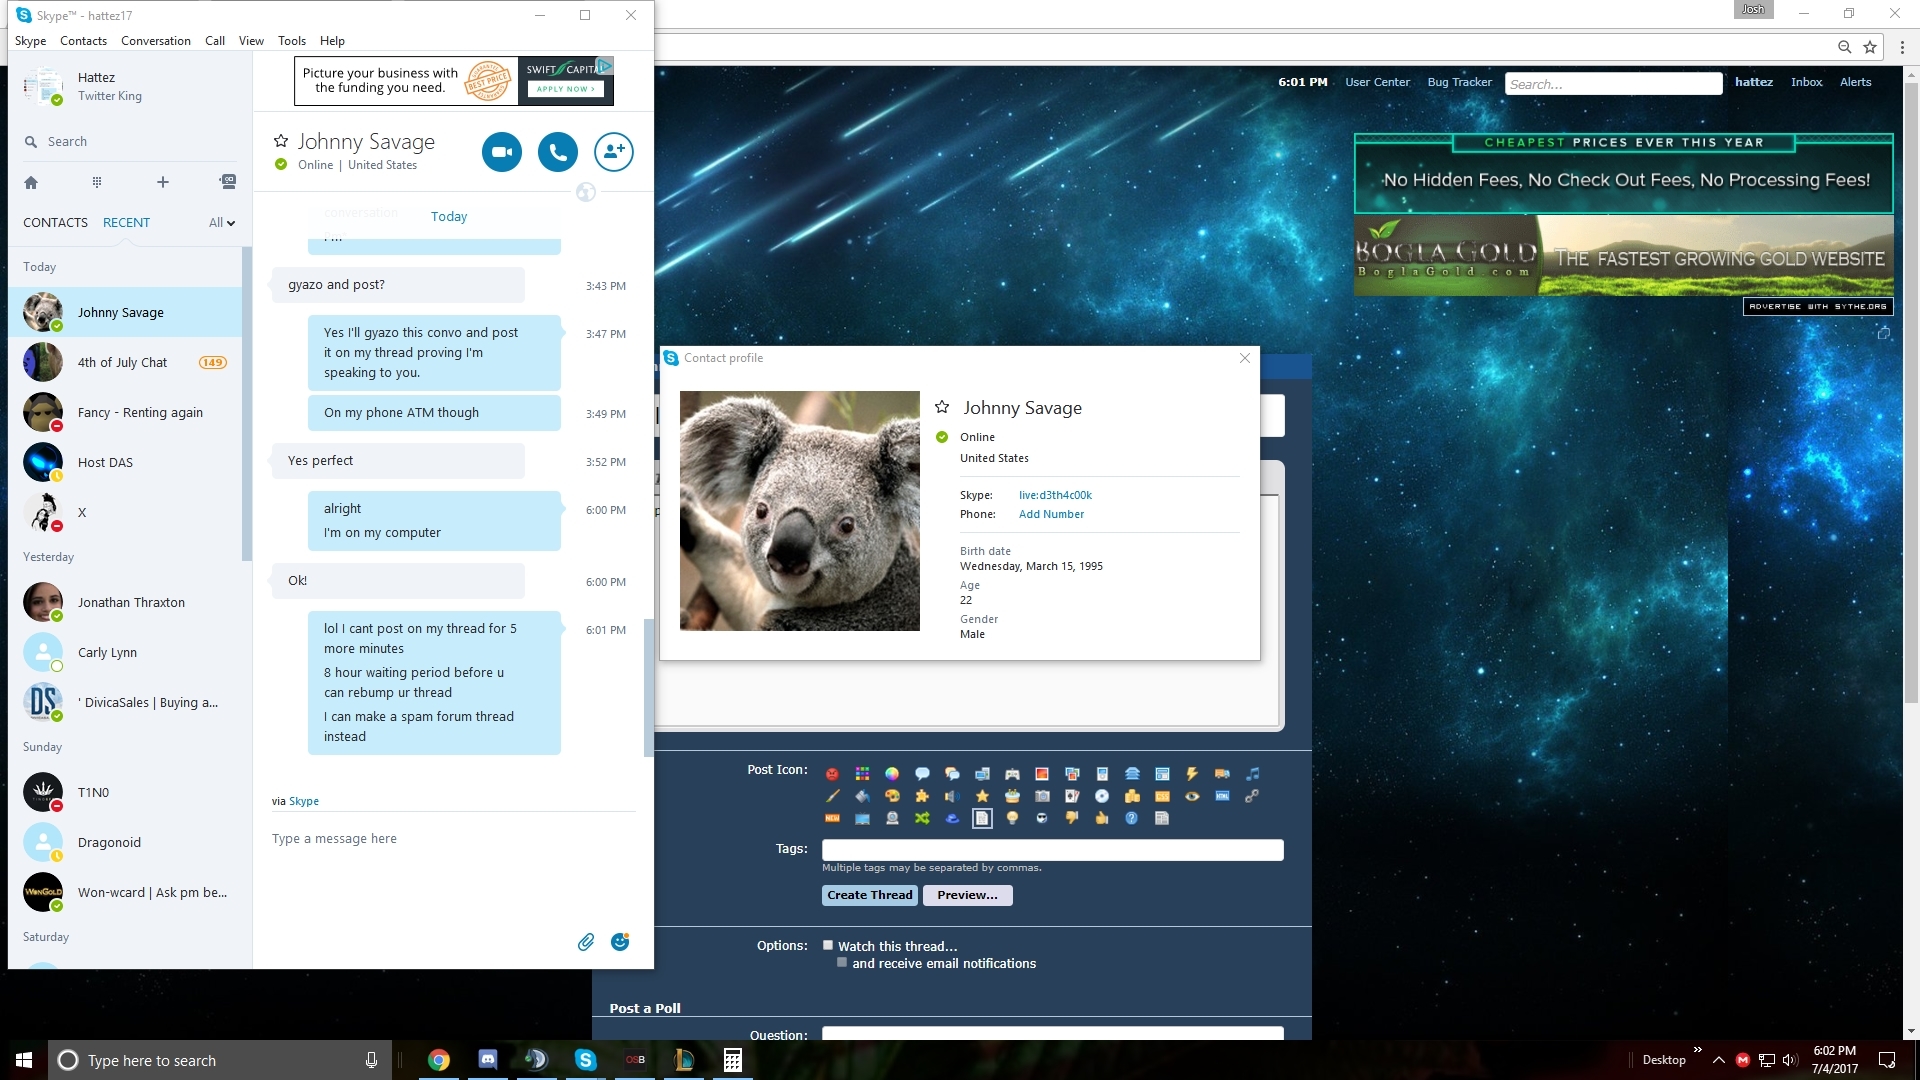Close the Contact profile popup

point(1245,358)
